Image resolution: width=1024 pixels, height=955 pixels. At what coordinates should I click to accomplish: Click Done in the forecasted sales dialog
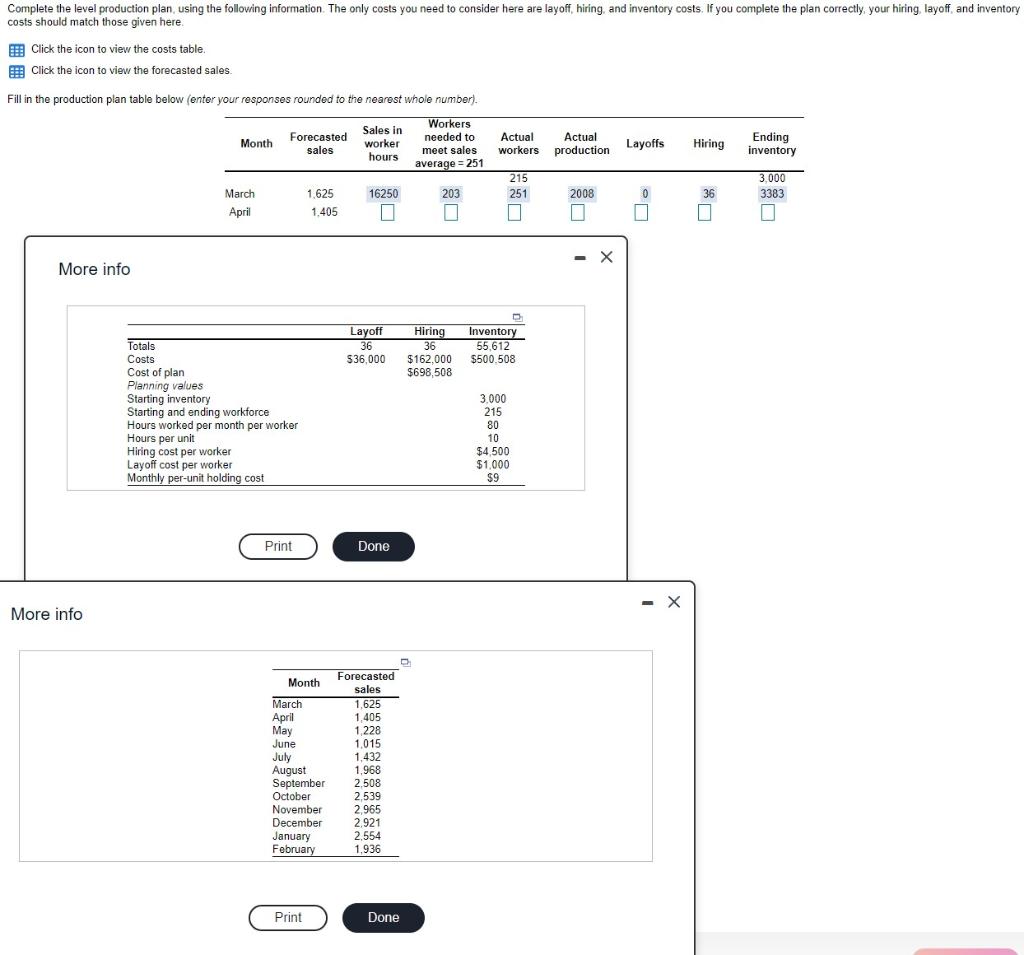[383, 917]
